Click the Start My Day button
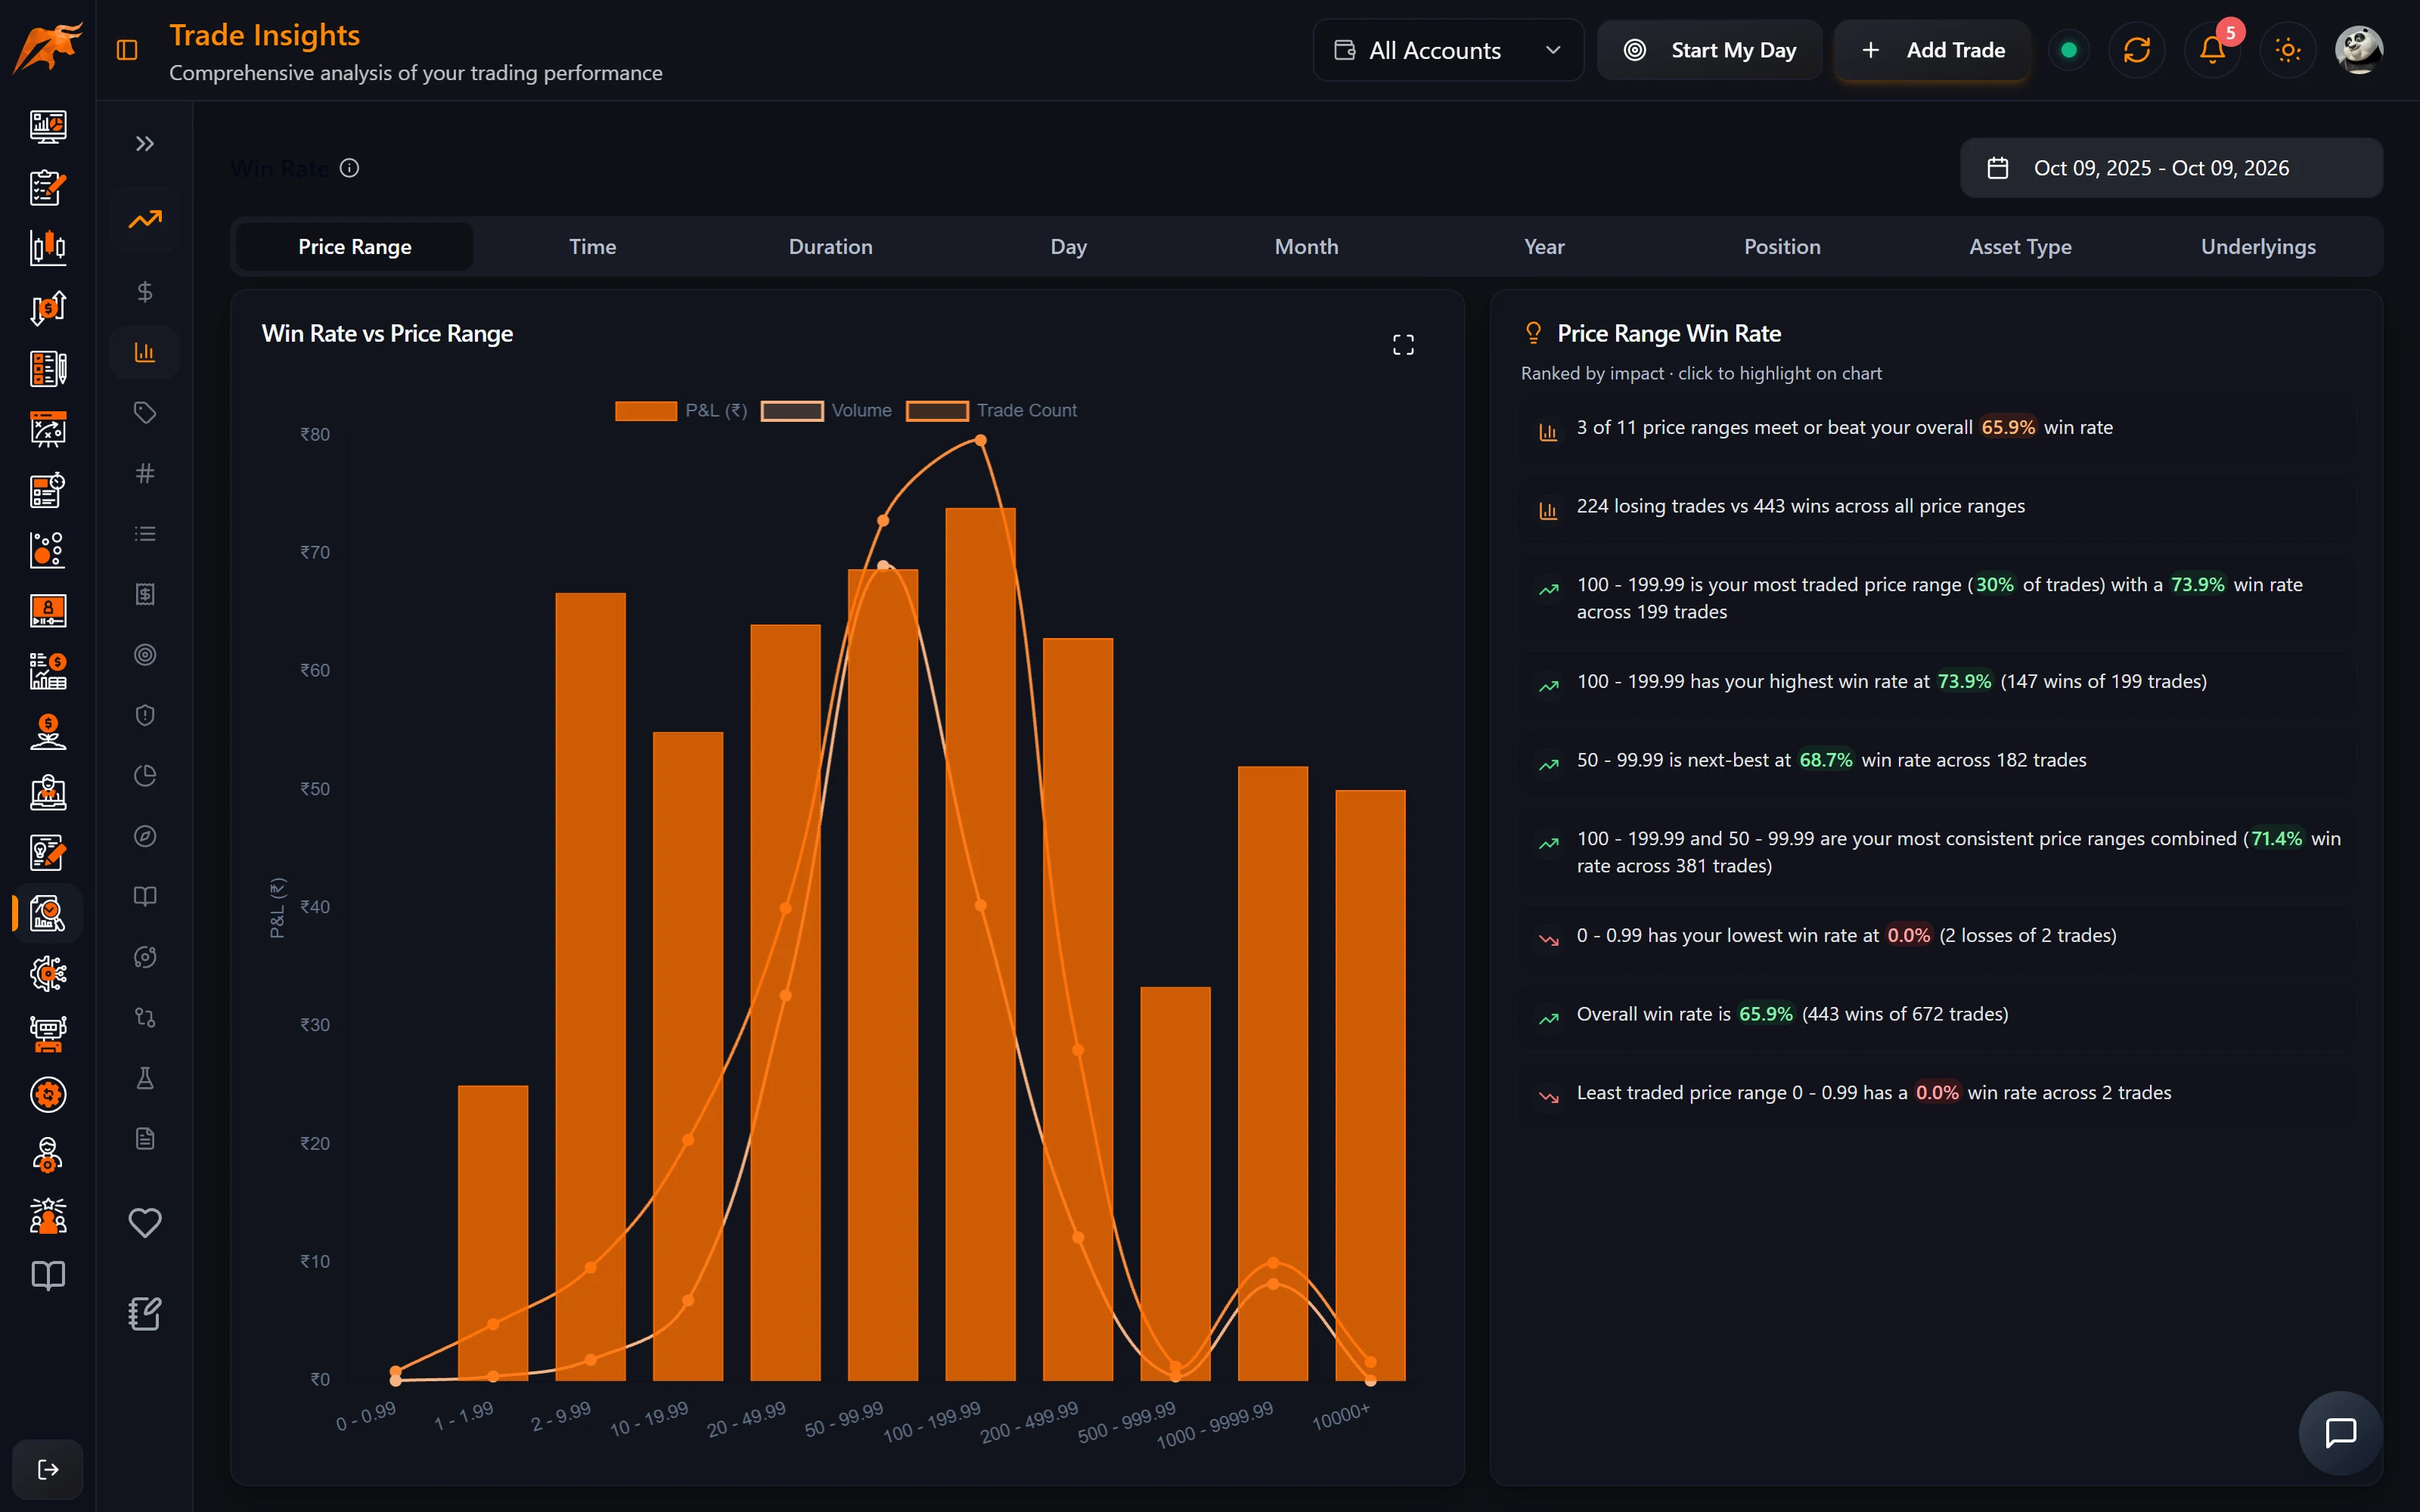 pos(1709,50)
